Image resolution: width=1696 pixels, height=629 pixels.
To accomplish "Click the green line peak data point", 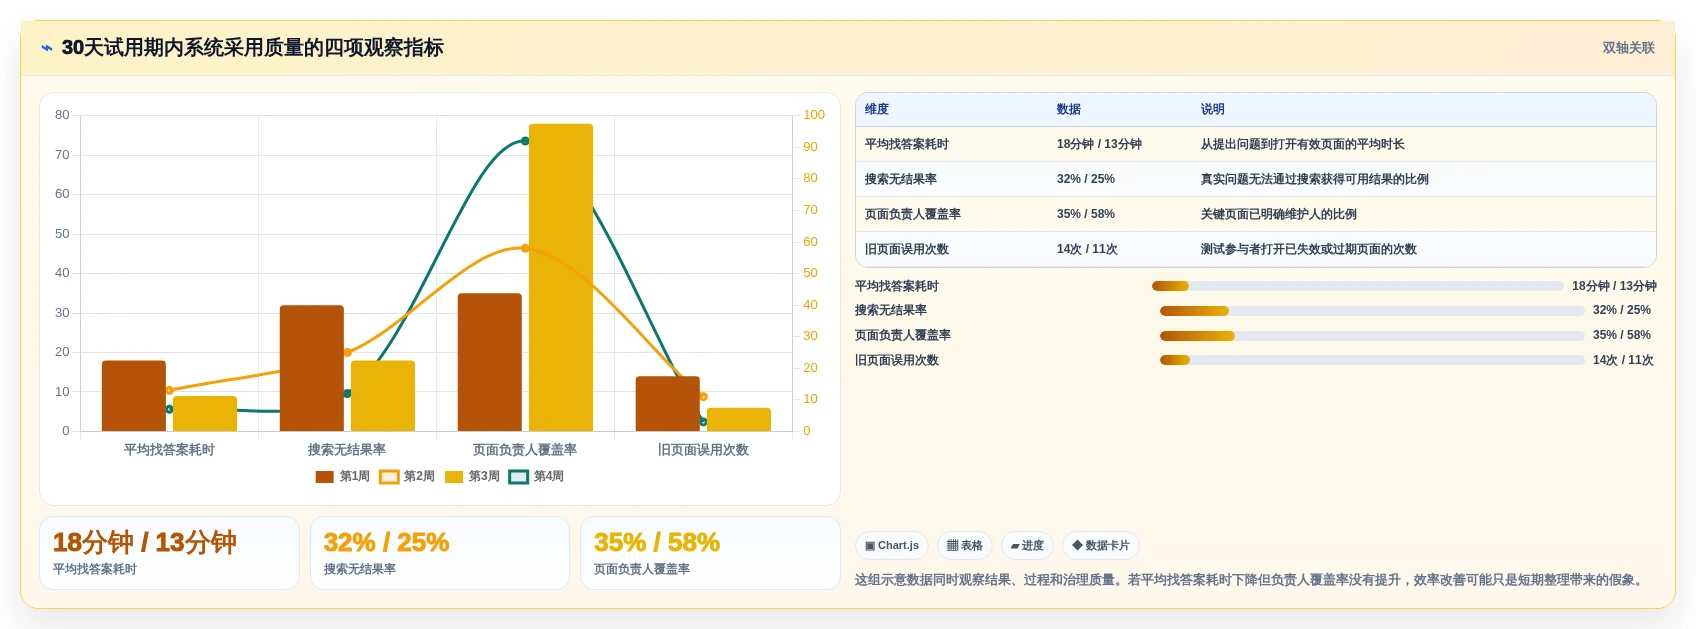I will click(x=525, y=141).
